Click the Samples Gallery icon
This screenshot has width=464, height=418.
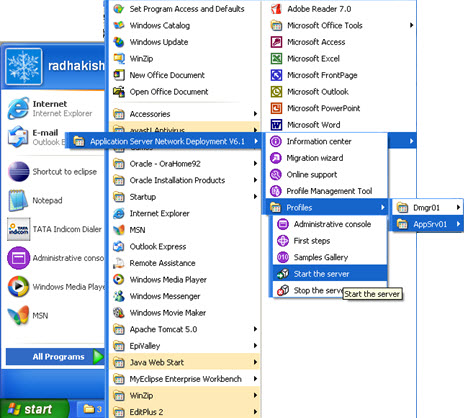pos(283,257)
